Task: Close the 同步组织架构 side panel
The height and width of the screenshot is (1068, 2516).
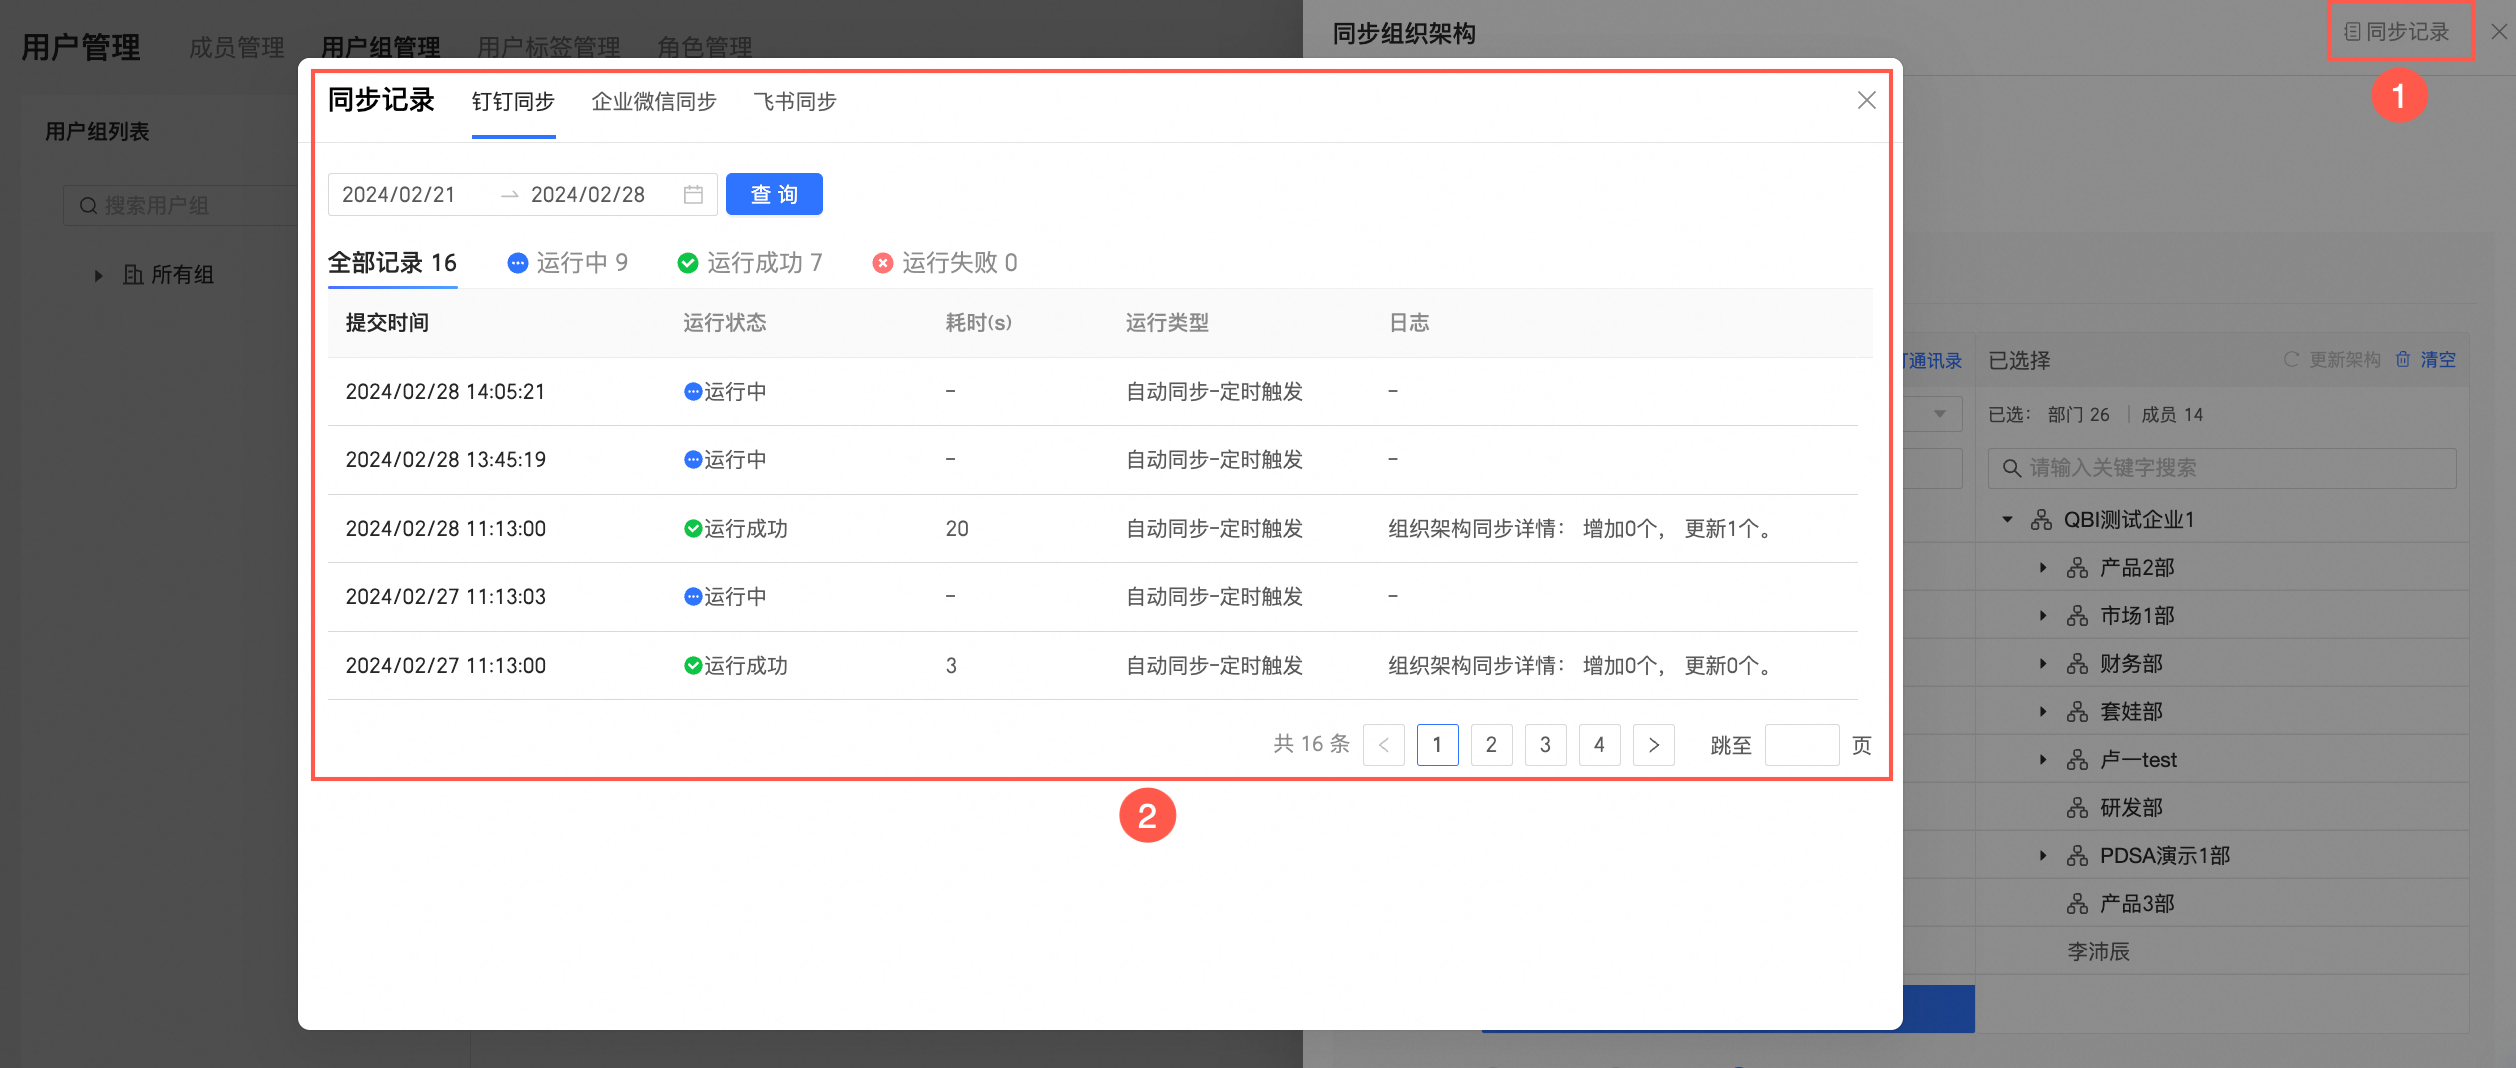Action: (2499, 32)
